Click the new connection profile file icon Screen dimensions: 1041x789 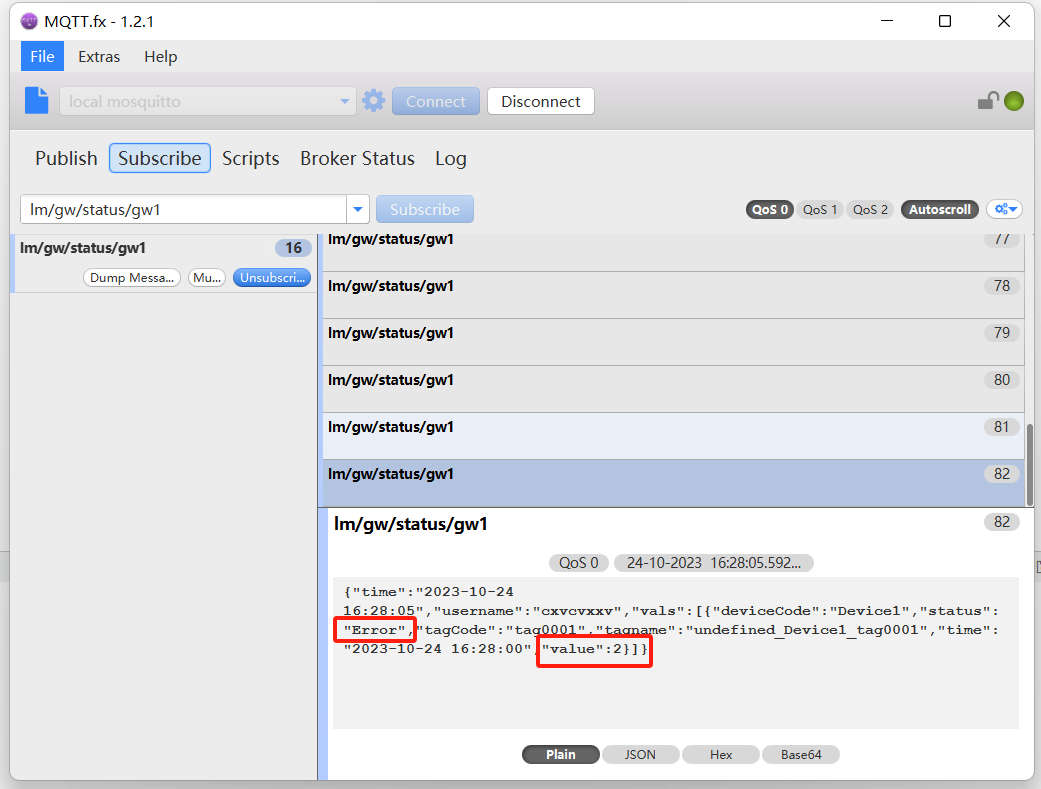coord(37,101)
